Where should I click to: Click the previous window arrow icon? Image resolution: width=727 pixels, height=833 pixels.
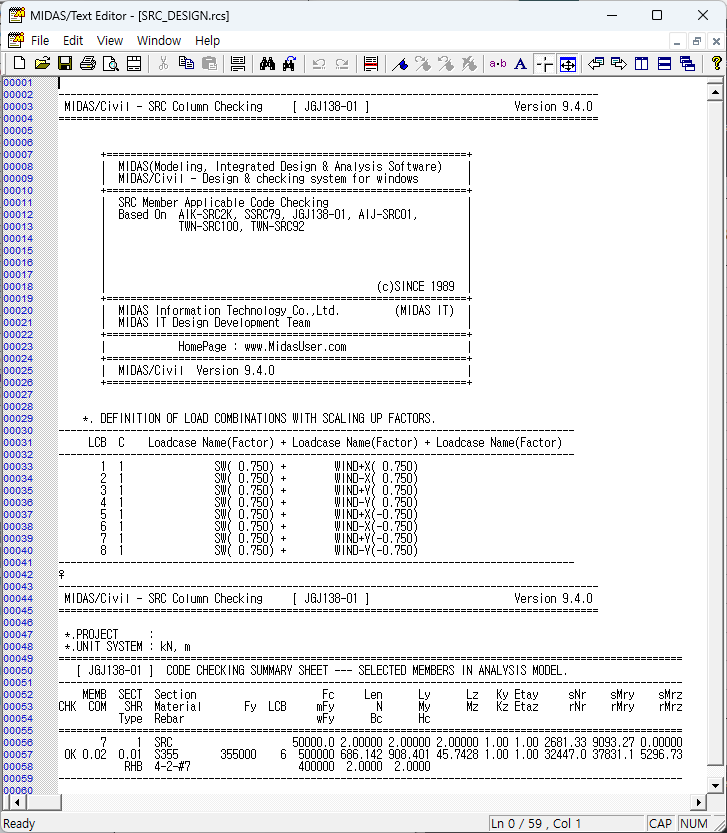[x=596, y=64]
